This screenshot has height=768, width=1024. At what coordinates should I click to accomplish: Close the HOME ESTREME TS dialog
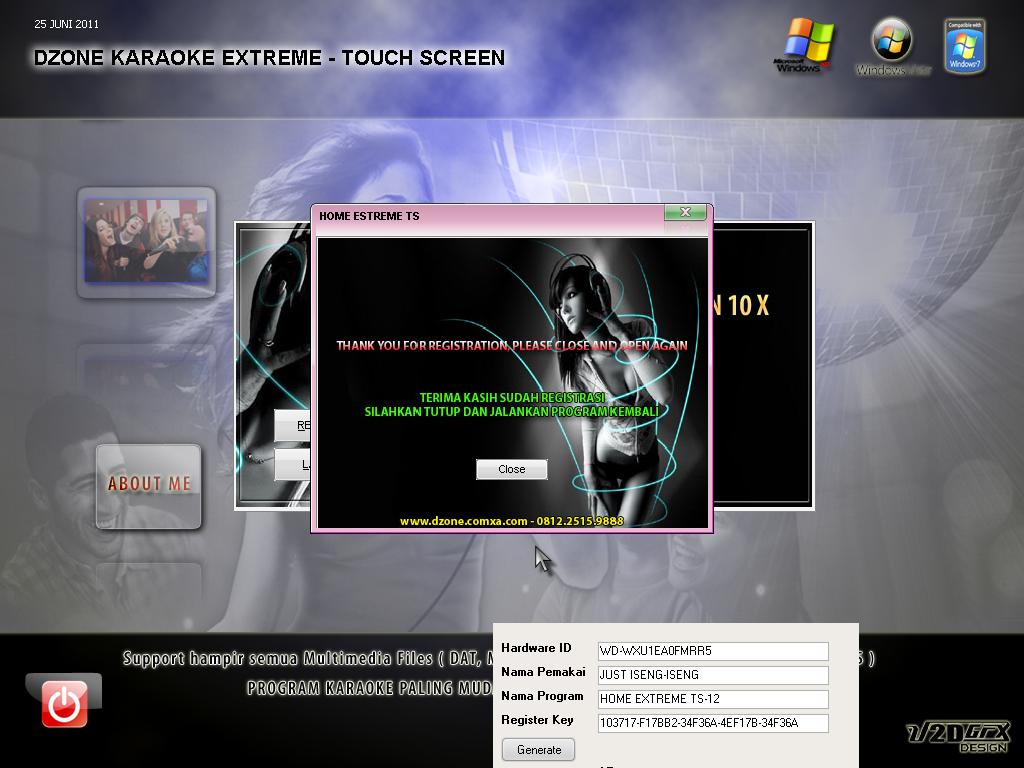pos(686,212)
